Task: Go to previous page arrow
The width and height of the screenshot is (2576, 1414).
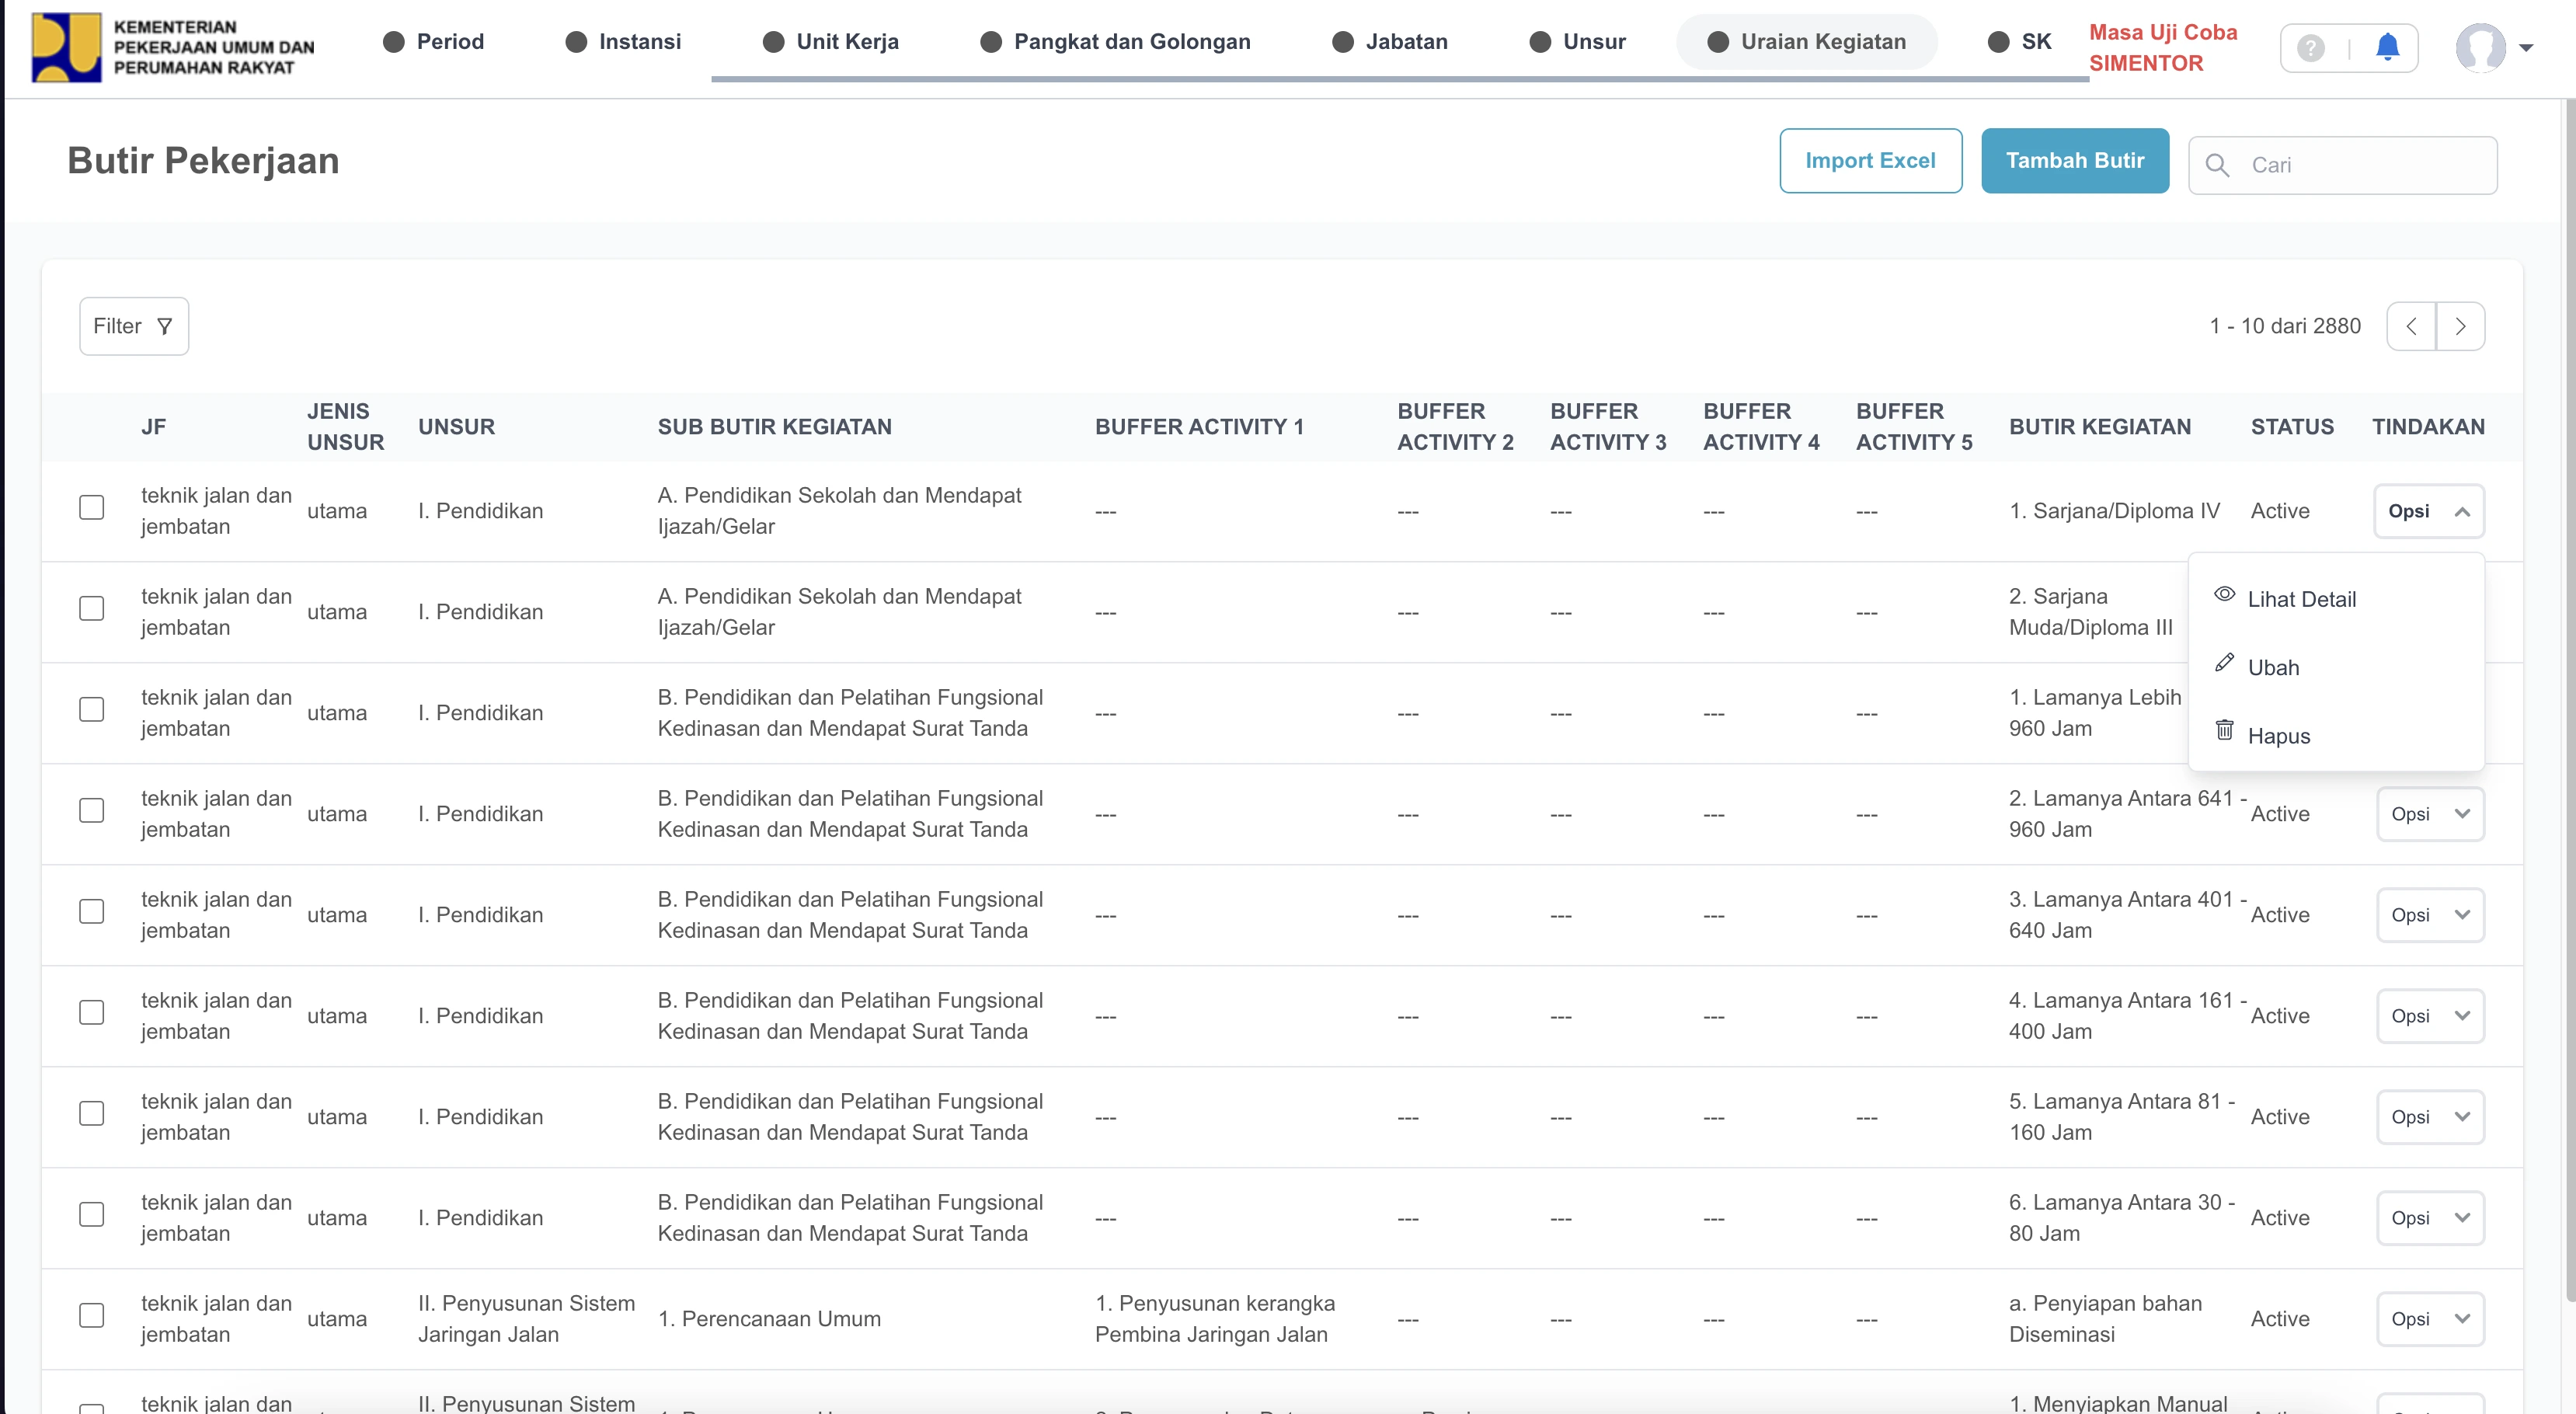Action: (2411, 326)
